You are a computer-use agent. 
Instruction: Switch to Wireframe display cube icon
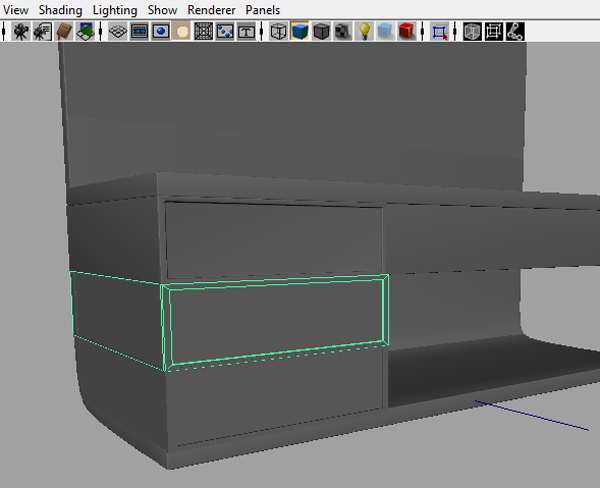tap(278, 31)
